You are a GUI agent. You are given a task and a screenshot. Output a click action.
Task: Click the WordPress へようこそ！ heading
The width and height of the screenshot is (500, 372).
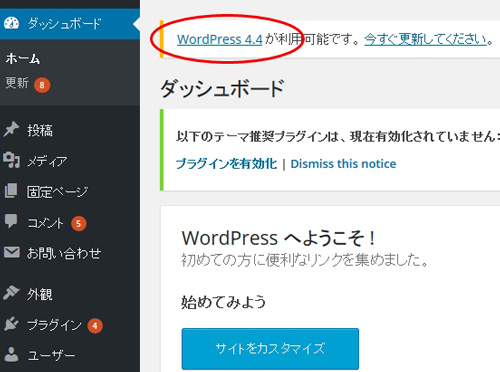coord(279,238)
